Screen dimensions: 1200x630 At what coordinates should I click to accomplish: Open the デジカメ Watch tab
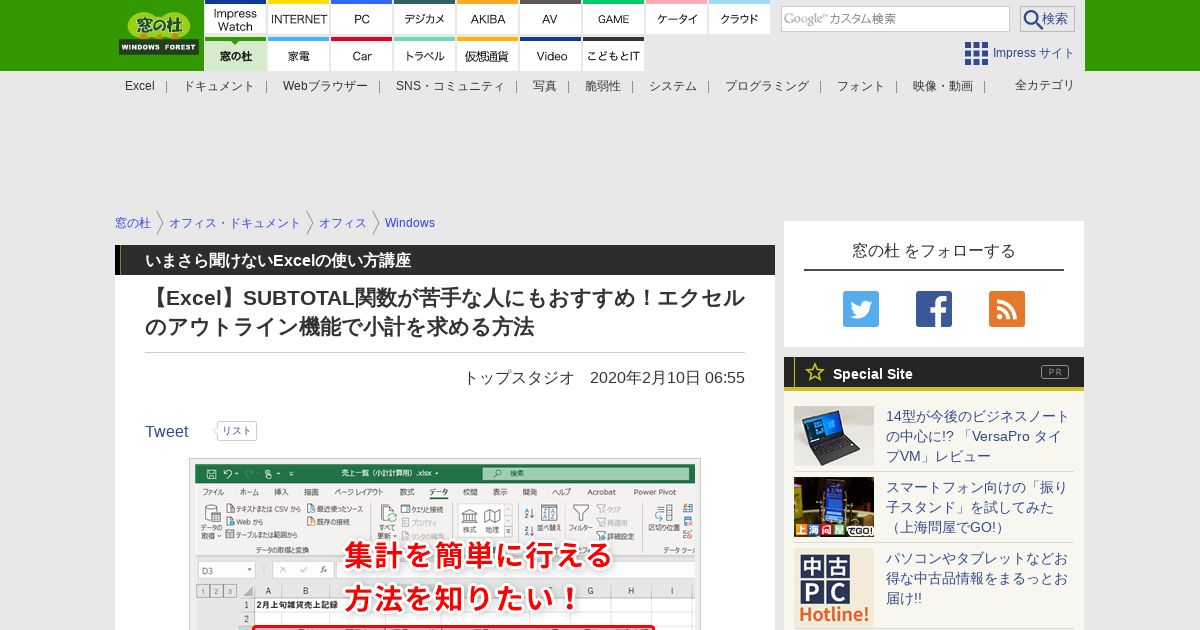coord(425,18)
